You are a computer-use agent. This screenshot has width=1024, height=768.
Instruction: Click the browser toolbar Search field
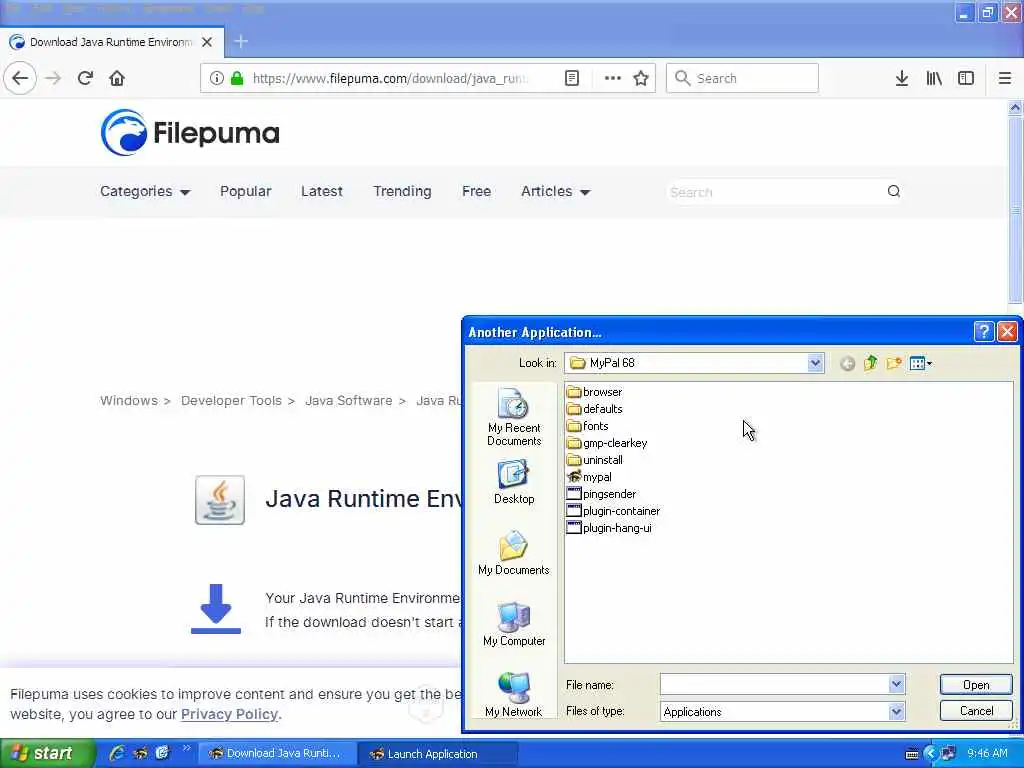coord(742,78)
